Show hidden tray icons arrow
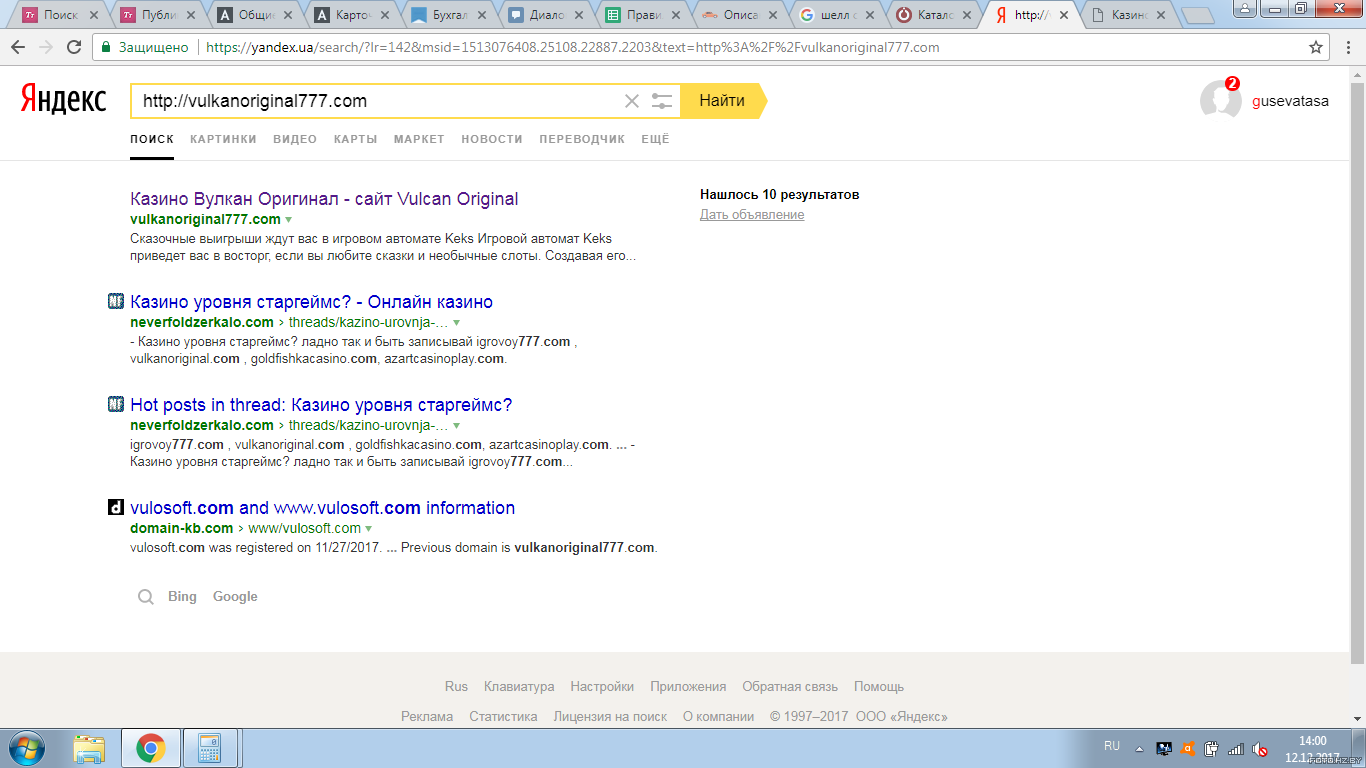This screenshot has height=768, width=1366. tap(1140, 748)
